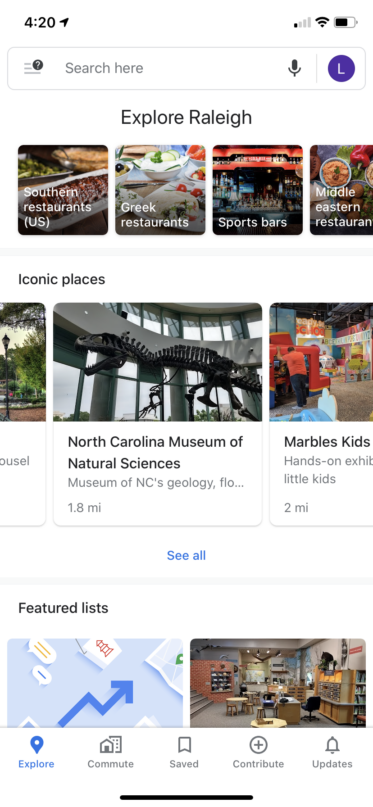Viewport: 373px width, 807px height.
Task: Open Southern restaurants (US) category
Action: tap(63, 190)
